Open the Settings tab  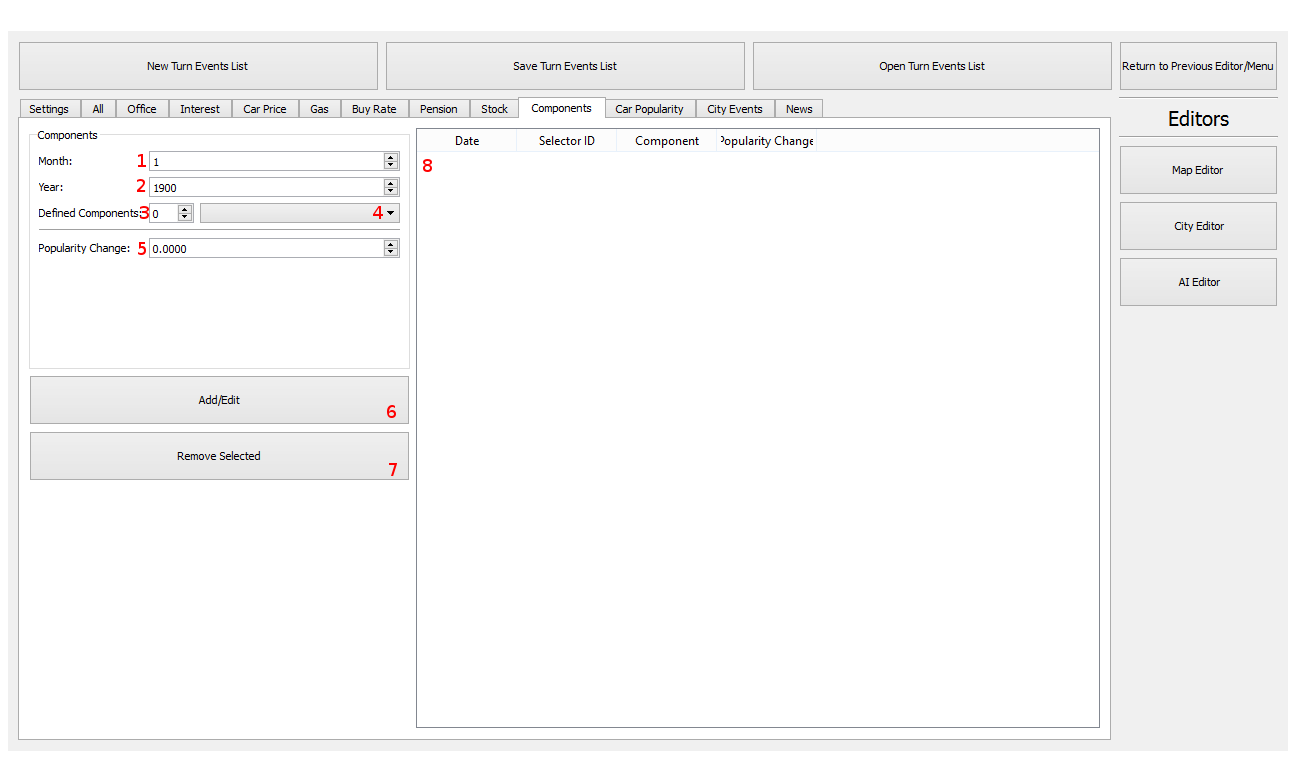click(49, 109)
